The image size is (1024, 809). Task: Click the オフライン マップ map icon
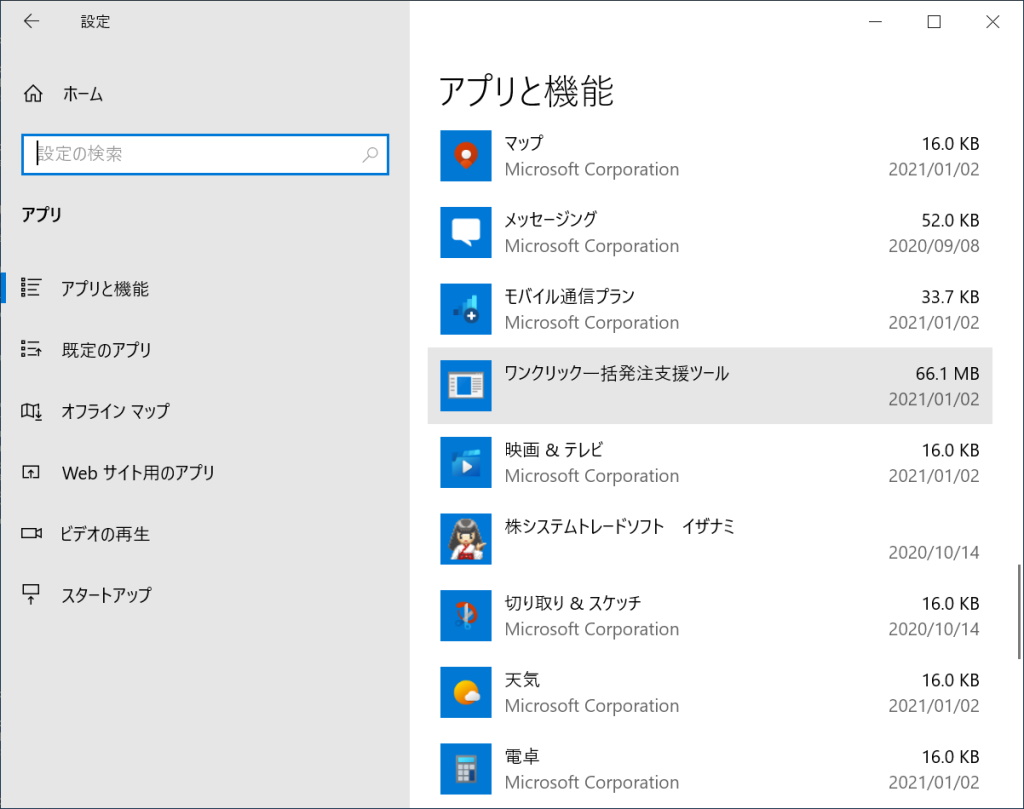point(31,411)
